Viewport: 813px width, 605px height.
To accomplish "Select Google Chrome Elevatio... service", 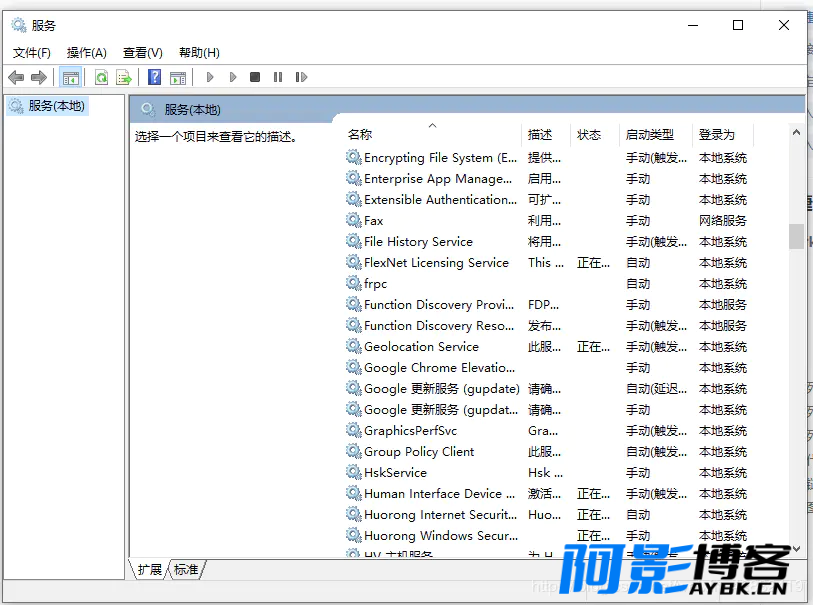I will tap(439, 368).
